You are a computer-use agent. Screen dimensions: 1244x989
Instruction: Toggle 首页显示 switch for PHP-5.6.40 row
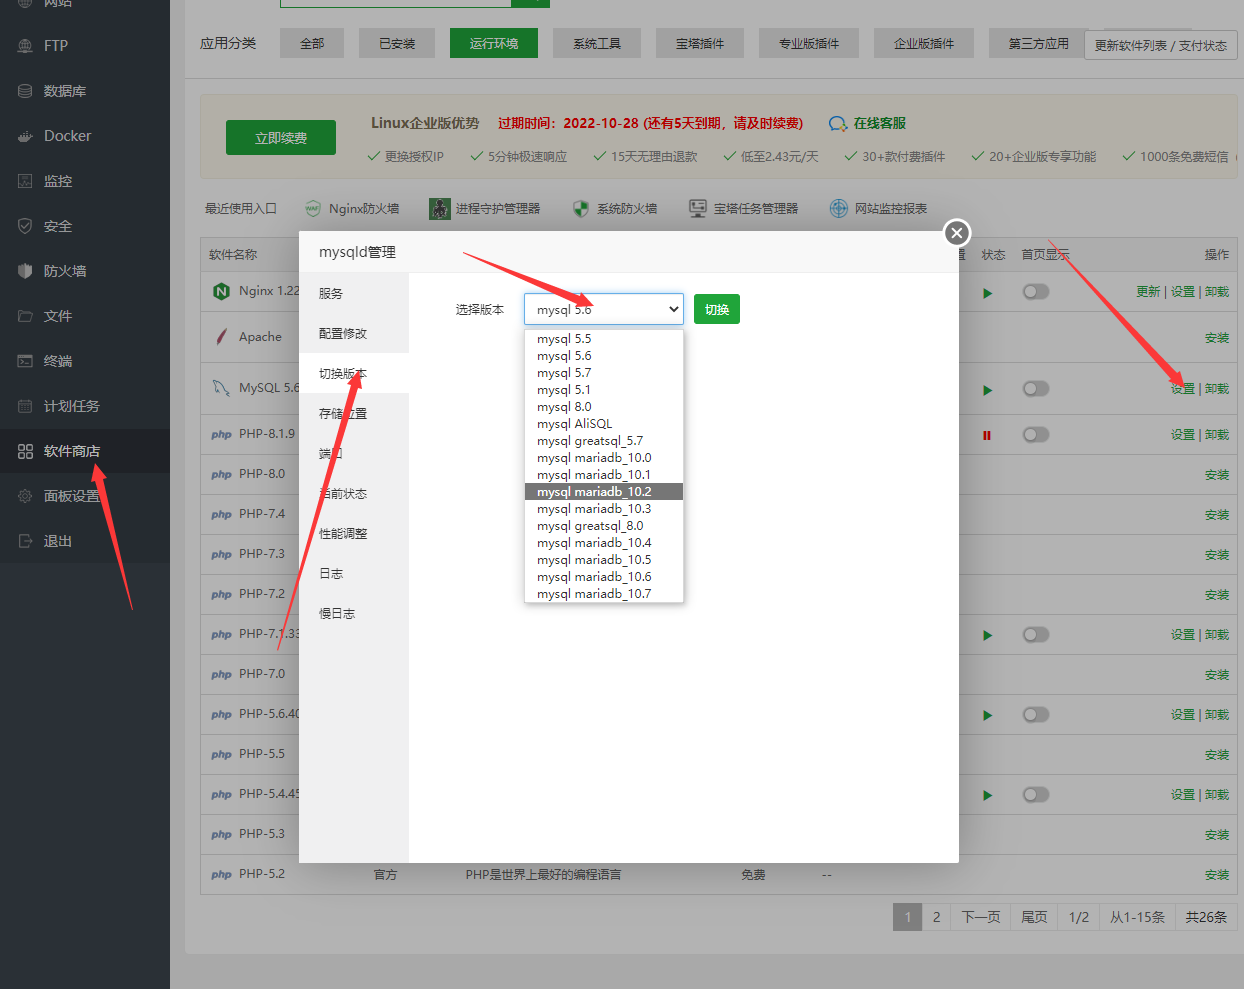point(1036,715)
